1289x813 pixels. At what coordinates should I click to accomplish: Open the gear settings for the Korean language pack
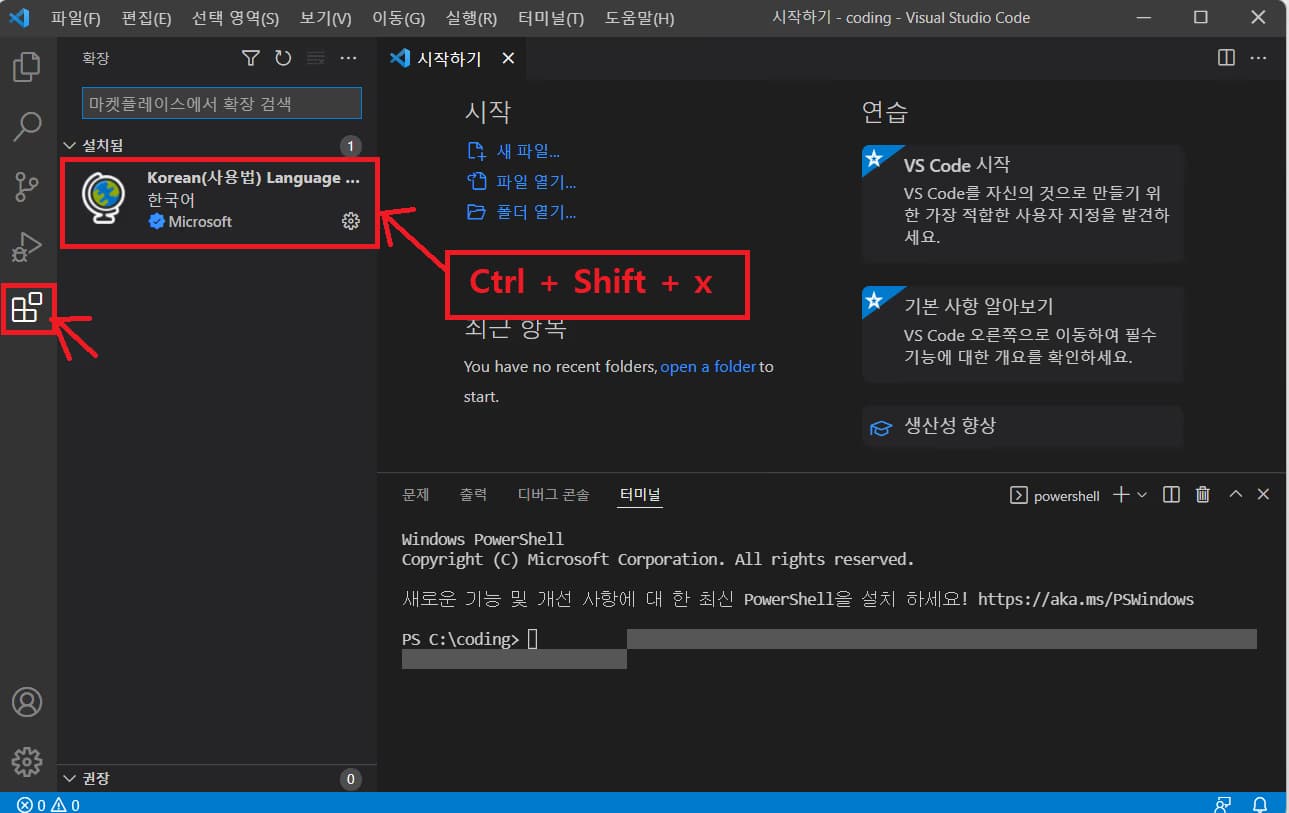pyautogui.click(x=350, y=221)
